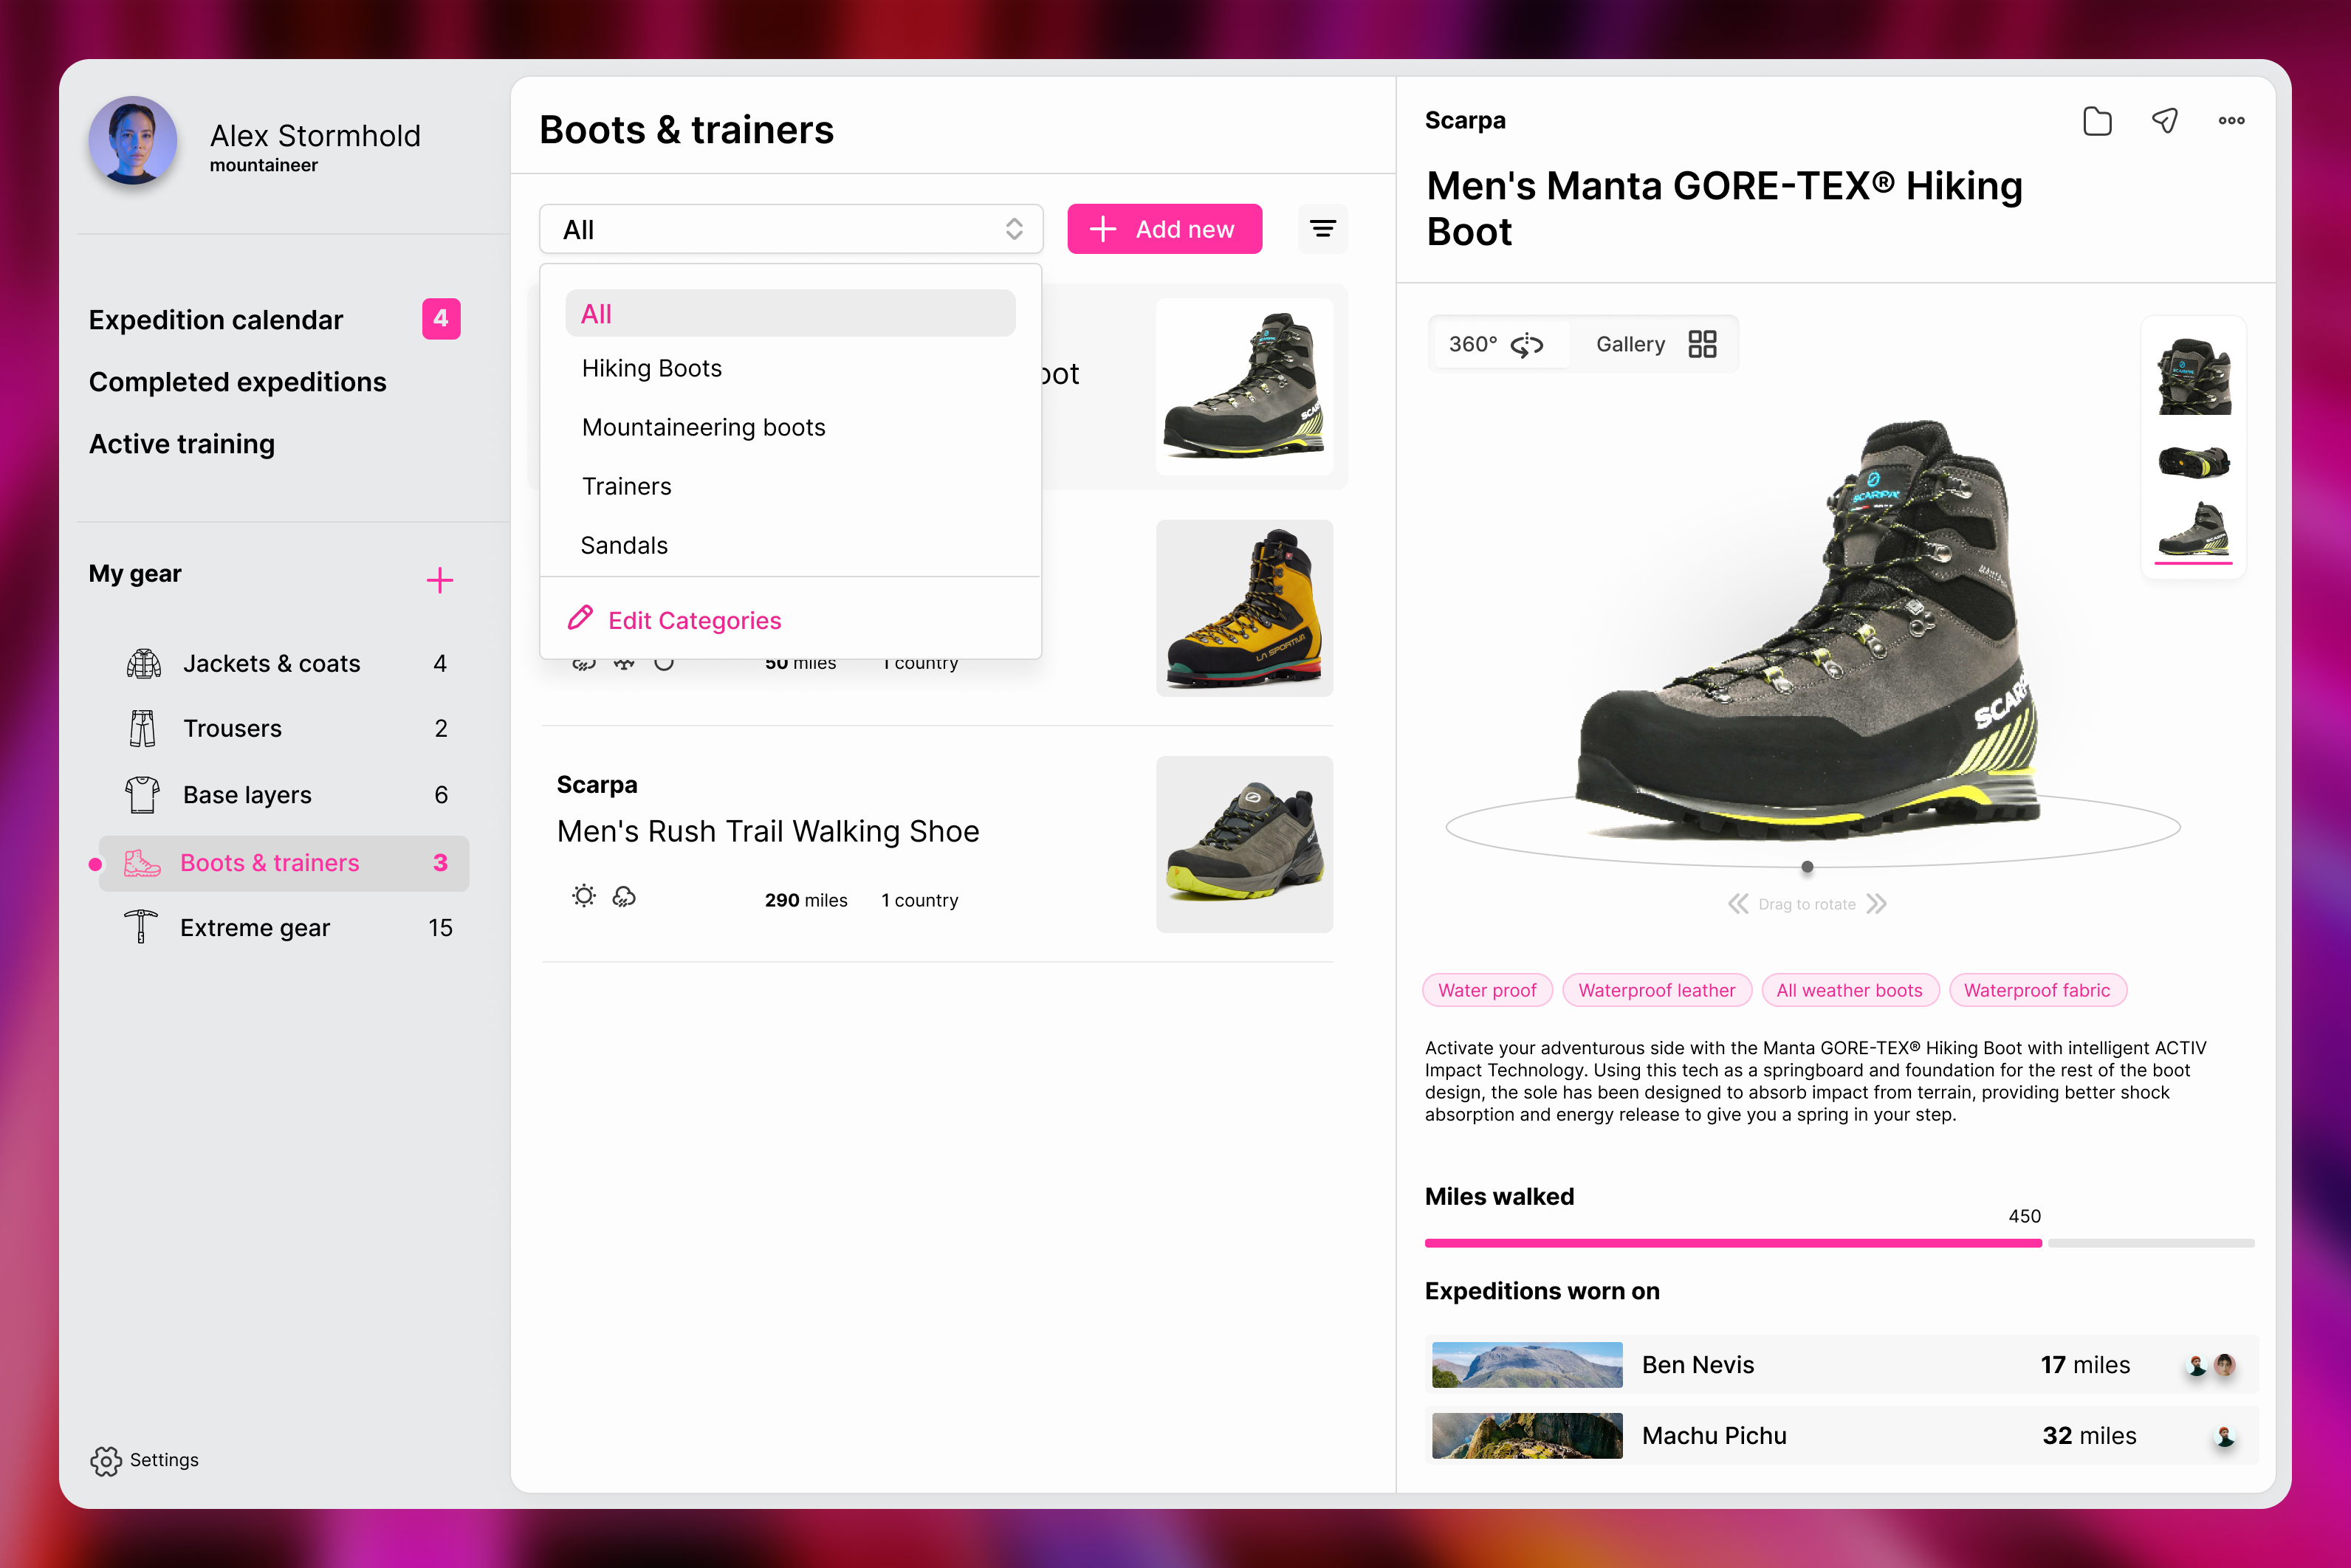Click the folder icon above the boot title
This screenshot has width=2351, height=1568.
pyautogui.click(x=2097, y=120)
